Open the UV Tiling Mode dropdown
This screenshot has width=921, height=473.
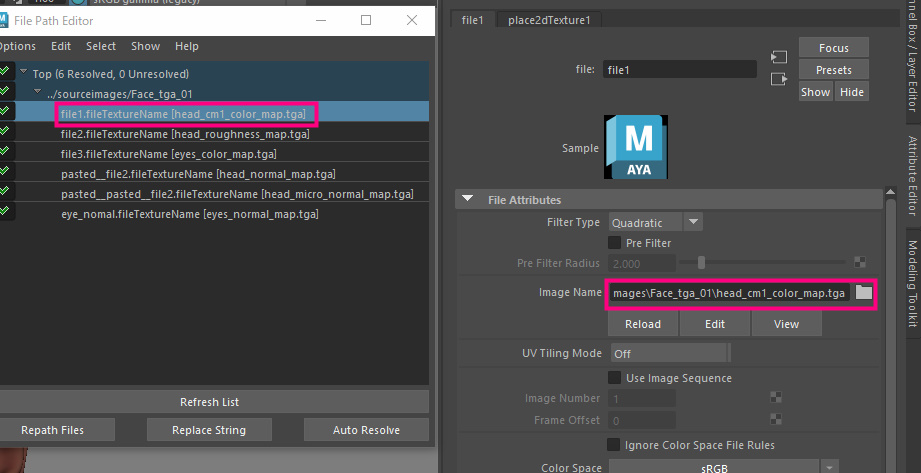pyautogui.click(x=670, y=353)
